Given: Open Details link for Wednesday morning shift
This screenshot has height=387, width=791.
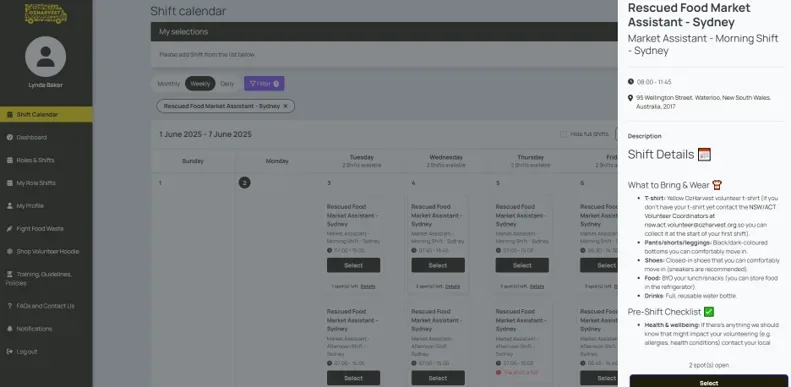Looking at the screenshot, I should (453, 286).
